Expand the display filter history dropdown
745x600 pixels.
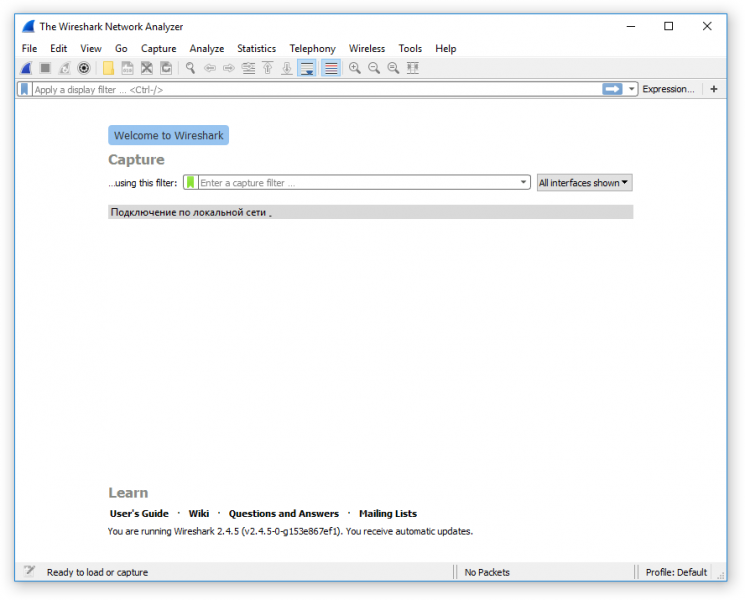[631, 89]
